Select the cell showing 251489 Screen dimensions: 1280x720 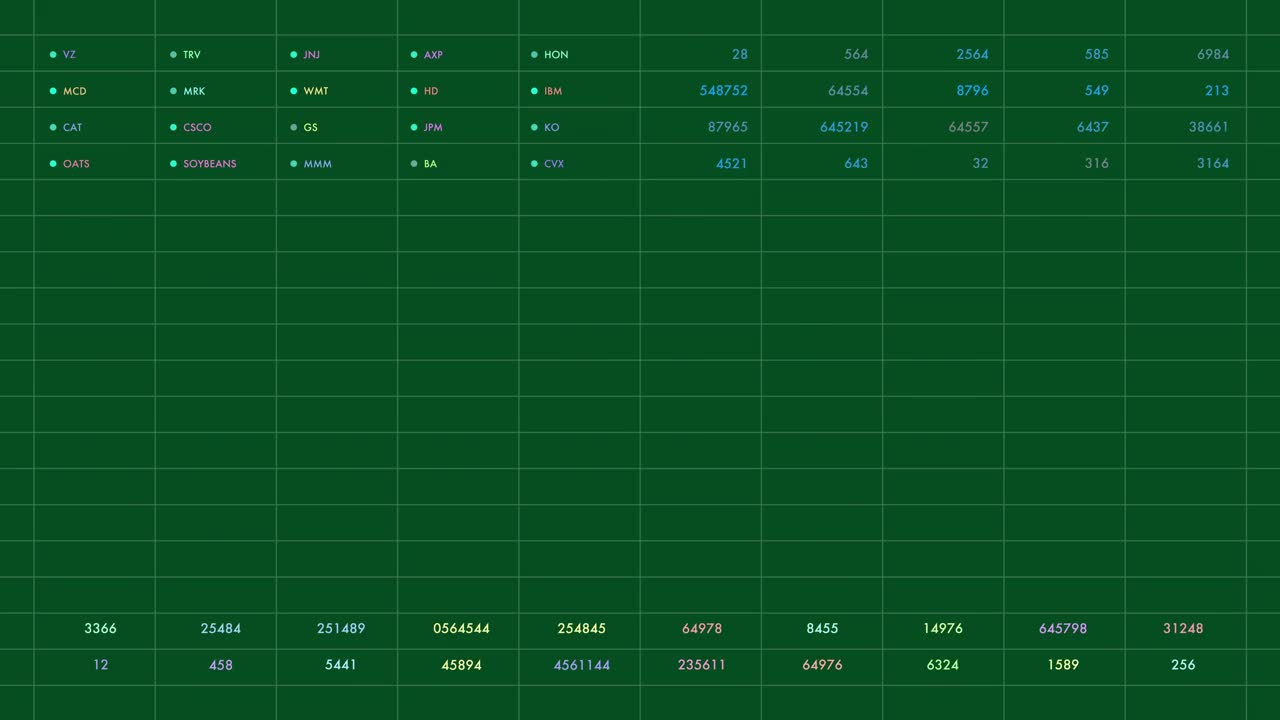tap(336, 631)
